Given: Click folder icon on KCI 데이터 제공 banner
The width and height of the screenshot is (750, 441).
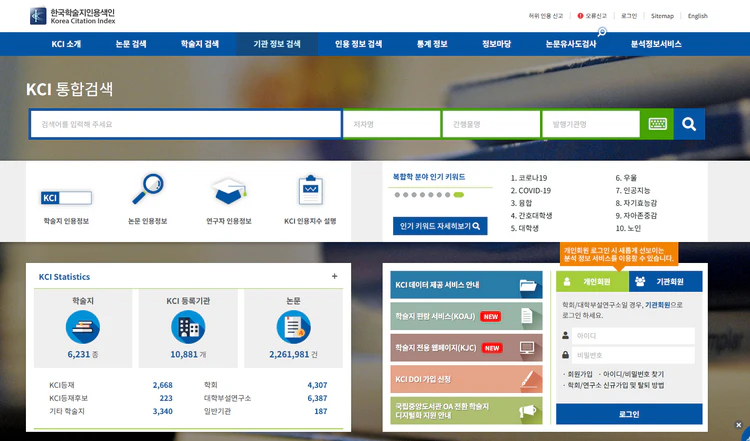Looking at the screenshot, I should (528, 285).
